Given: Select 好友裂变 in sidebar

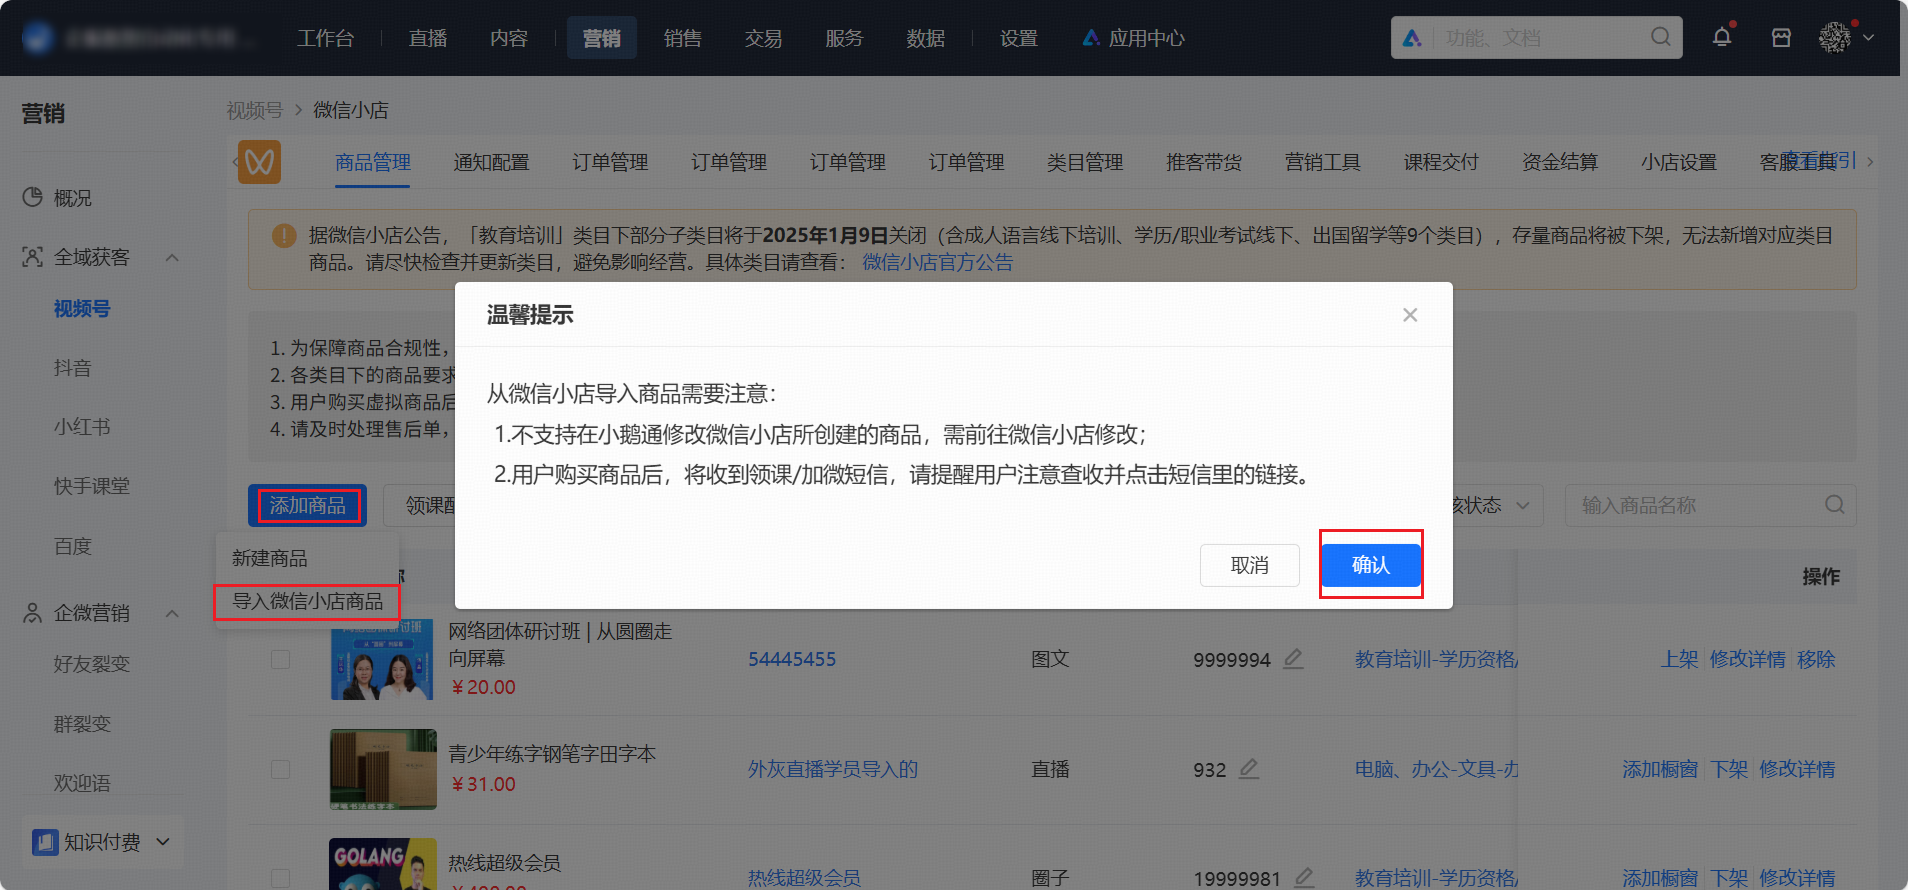Looking at the screenshot, I should point(92,664).
